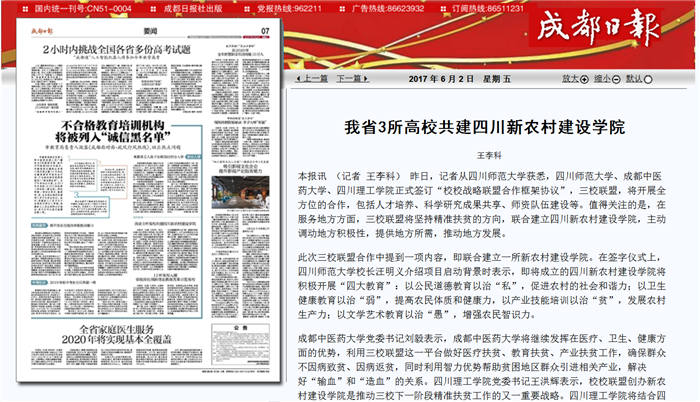Image resolution: width=700 pixels, height=402 pixels.
Task: Reset text size with 默认 circle icon
Action: (x=648, y=77)
